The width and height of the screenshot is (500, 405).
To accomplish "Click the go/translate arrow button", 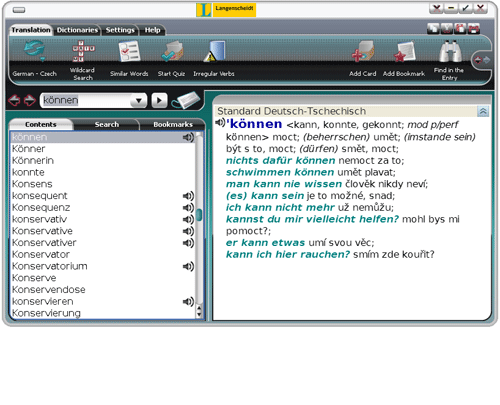I will (159, 100).
